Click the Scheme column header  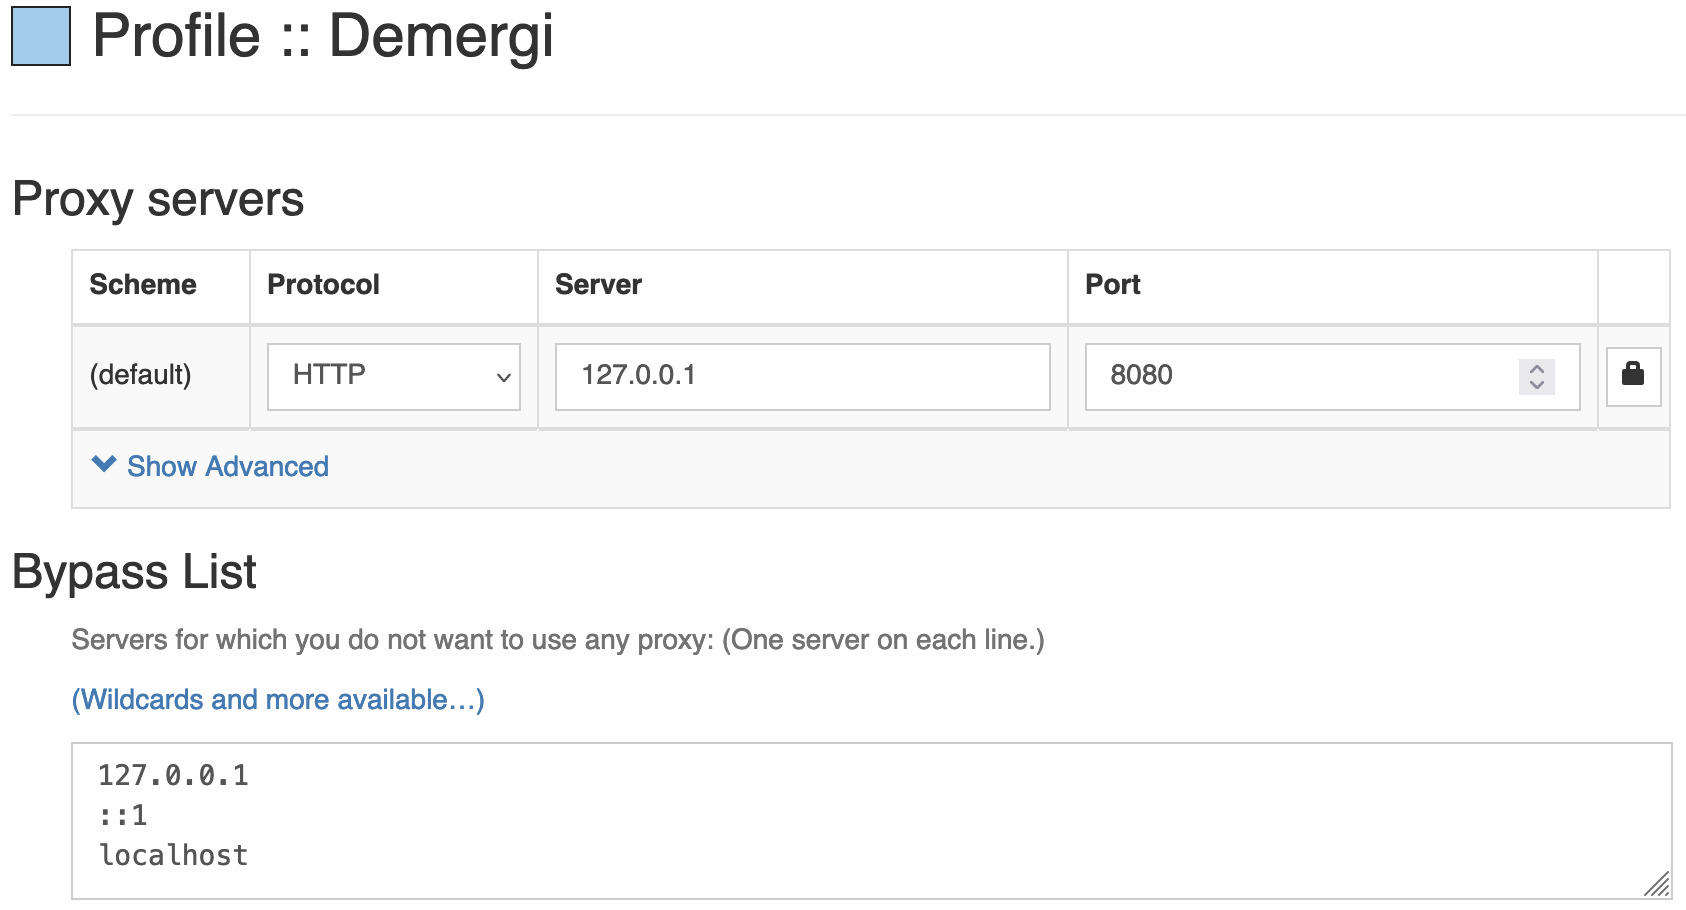pyautogui.click(x=143, y=285)
